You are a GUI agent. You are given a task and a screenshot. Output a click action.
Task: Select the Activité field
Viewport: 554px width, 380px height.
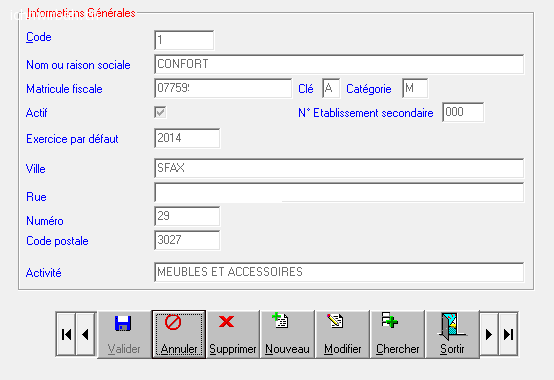pos(339,272)
